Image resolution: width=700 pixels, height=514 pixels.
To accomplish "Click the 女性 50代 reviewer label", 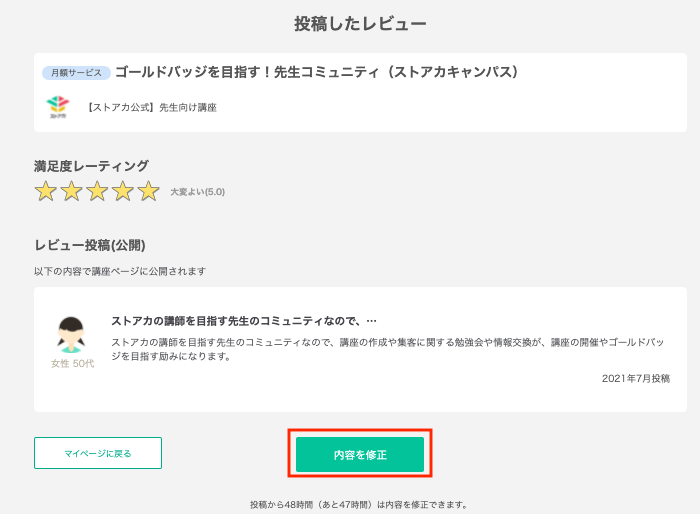I will (x=72, y=364).
